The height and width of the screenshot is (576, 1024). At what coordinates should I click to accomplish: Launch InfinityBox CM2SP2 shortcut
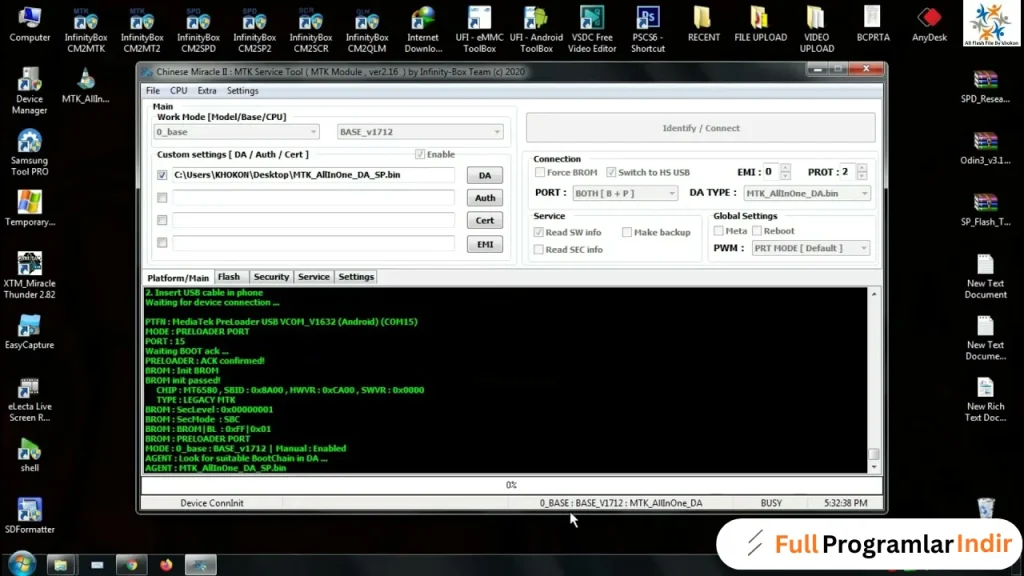254,30
